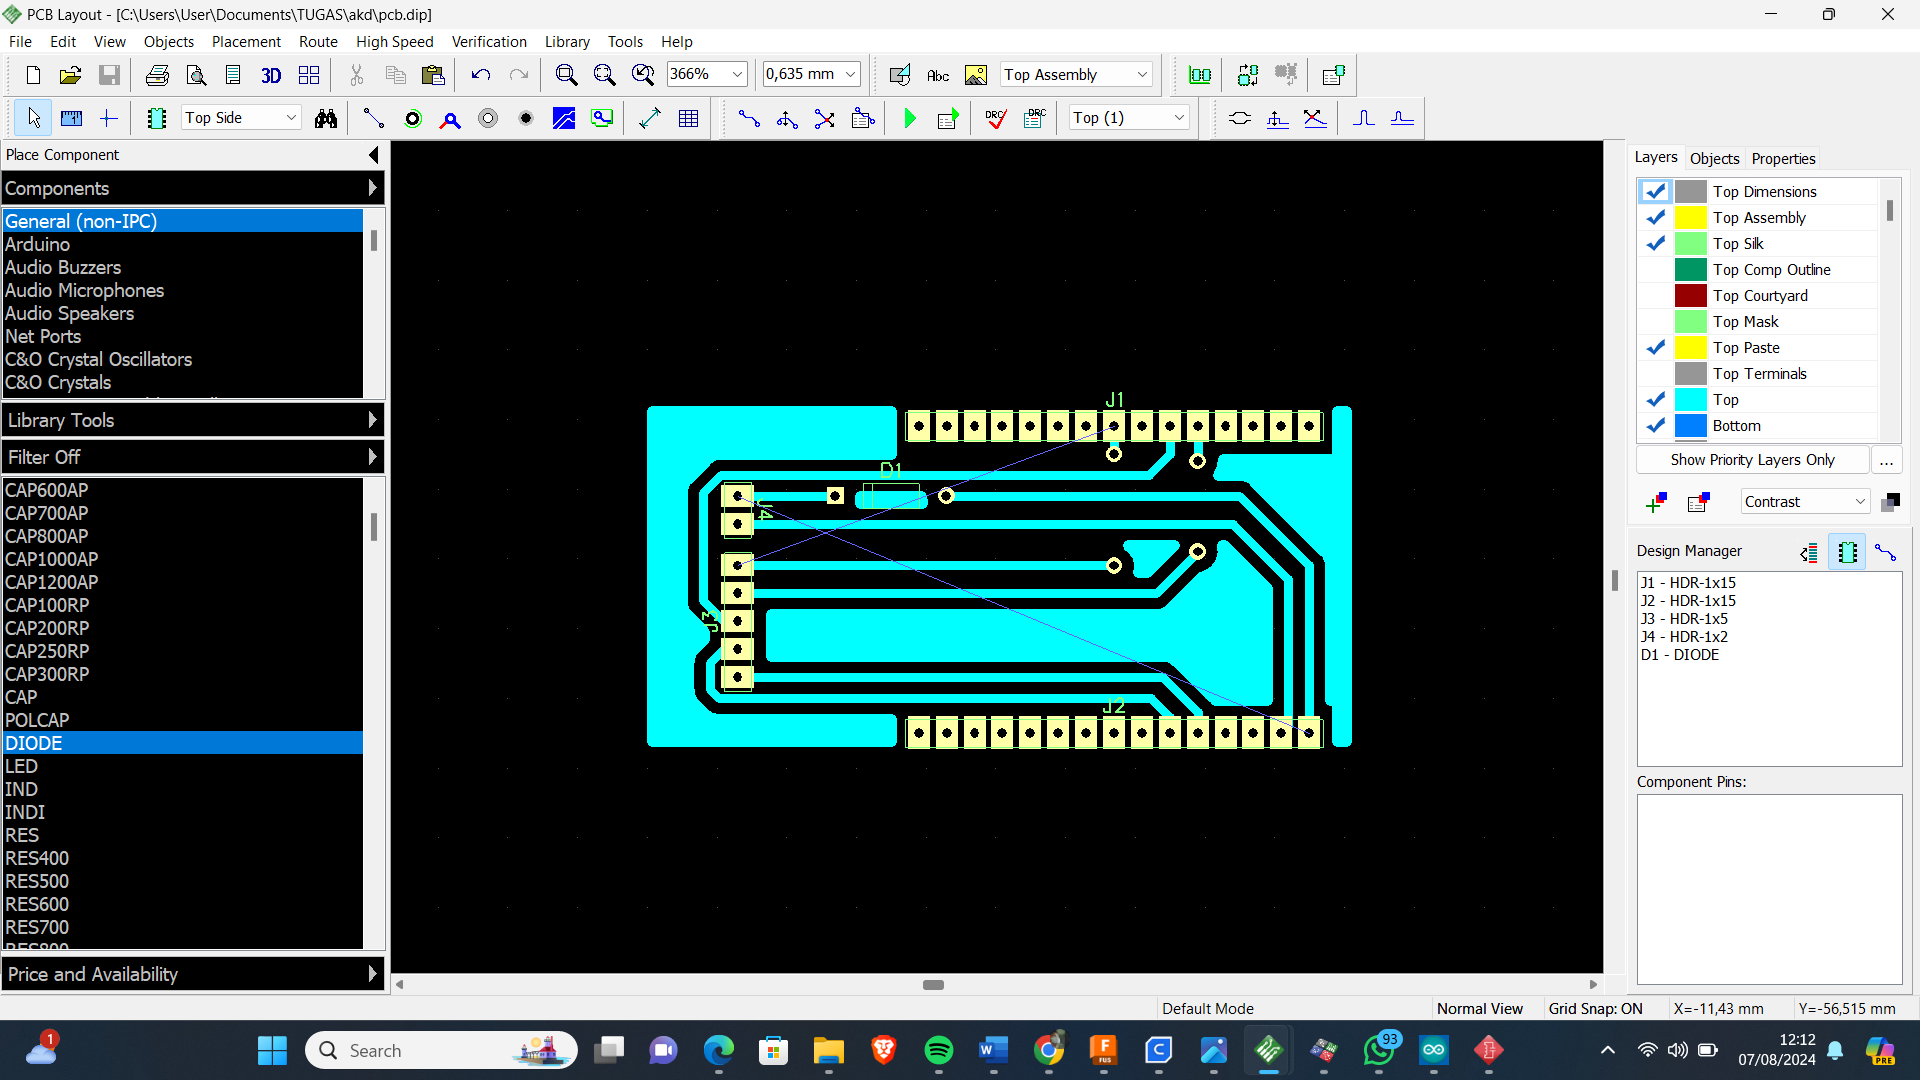1920x1080 pixels.
Task: Click the Top Mask color swatch
Action: click(1691, 321)
